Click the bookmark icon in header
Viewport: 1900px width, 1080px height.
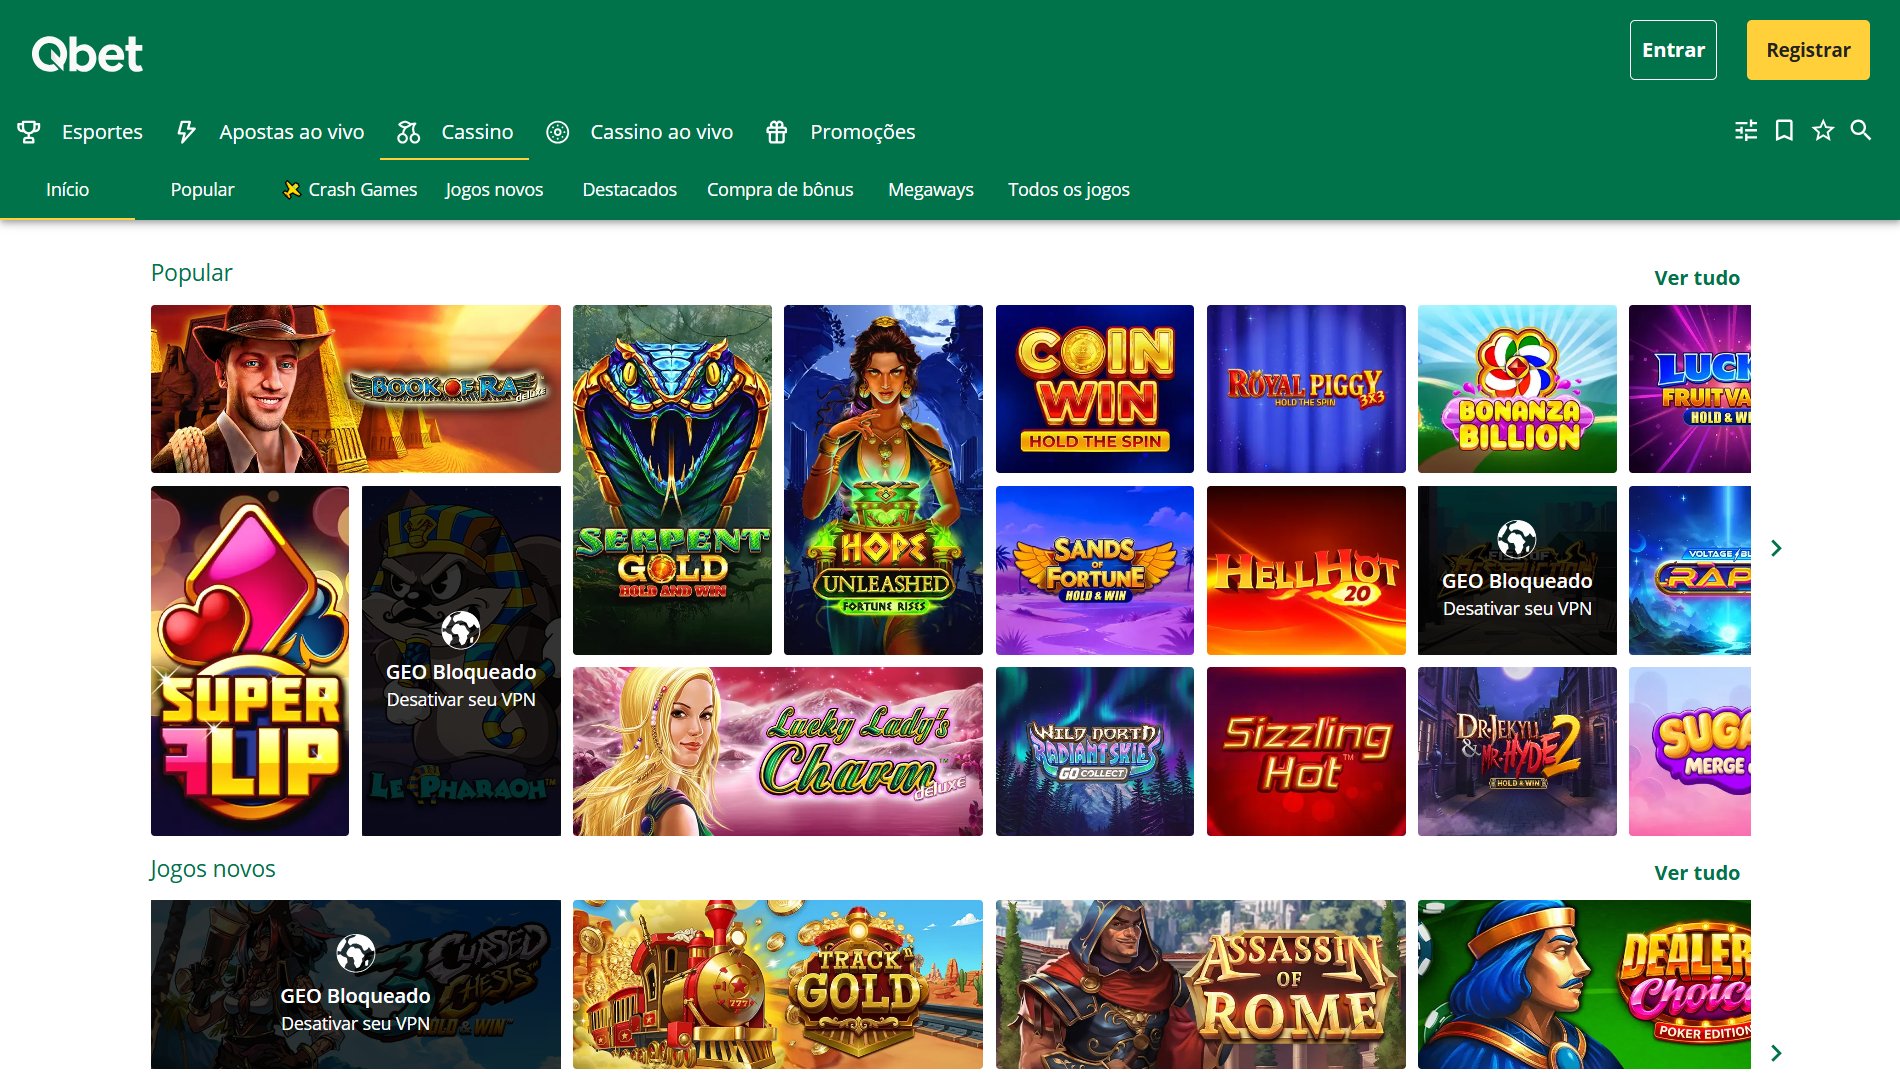1784,131
